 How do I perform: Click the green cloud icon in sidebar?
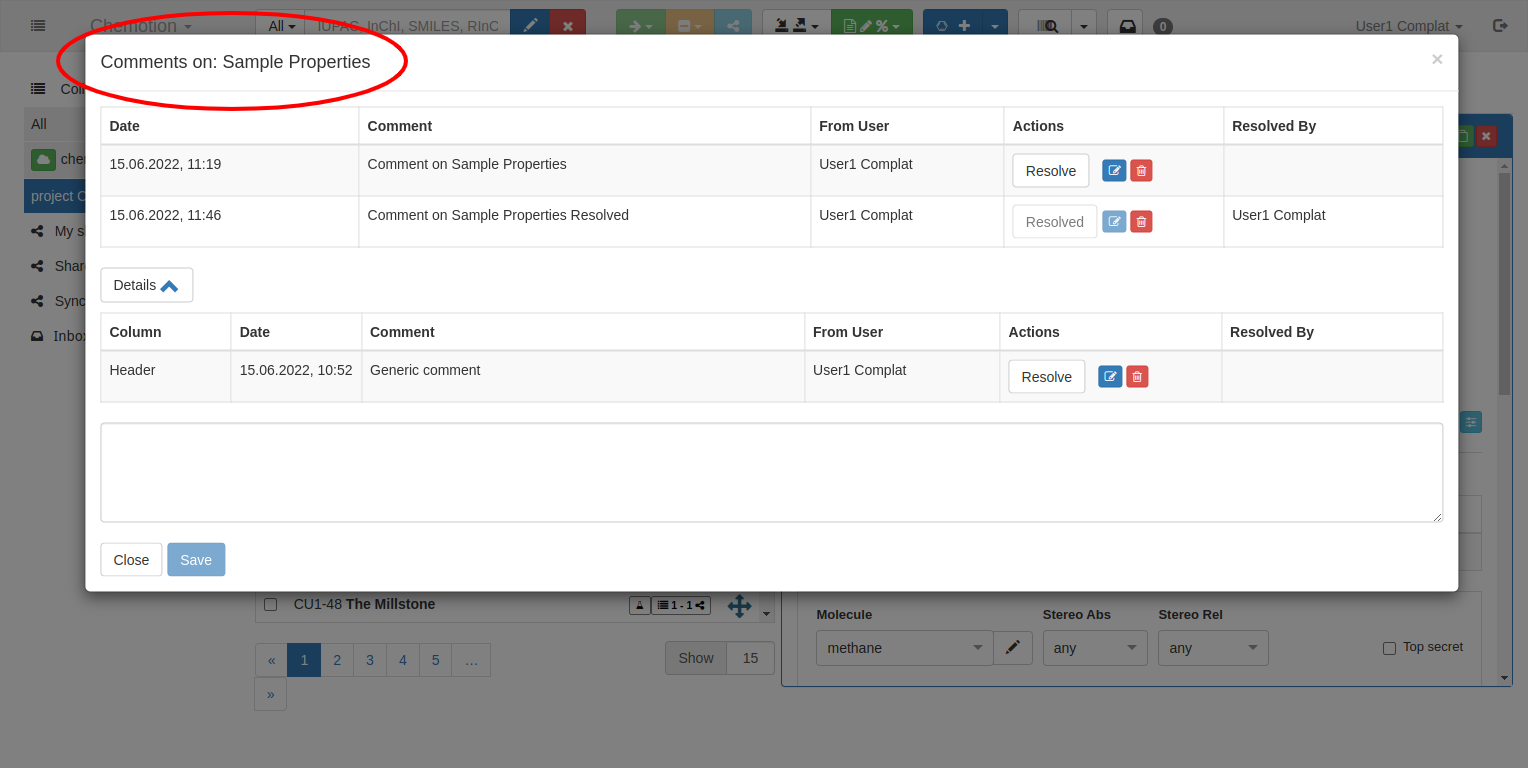click(43, 159)
